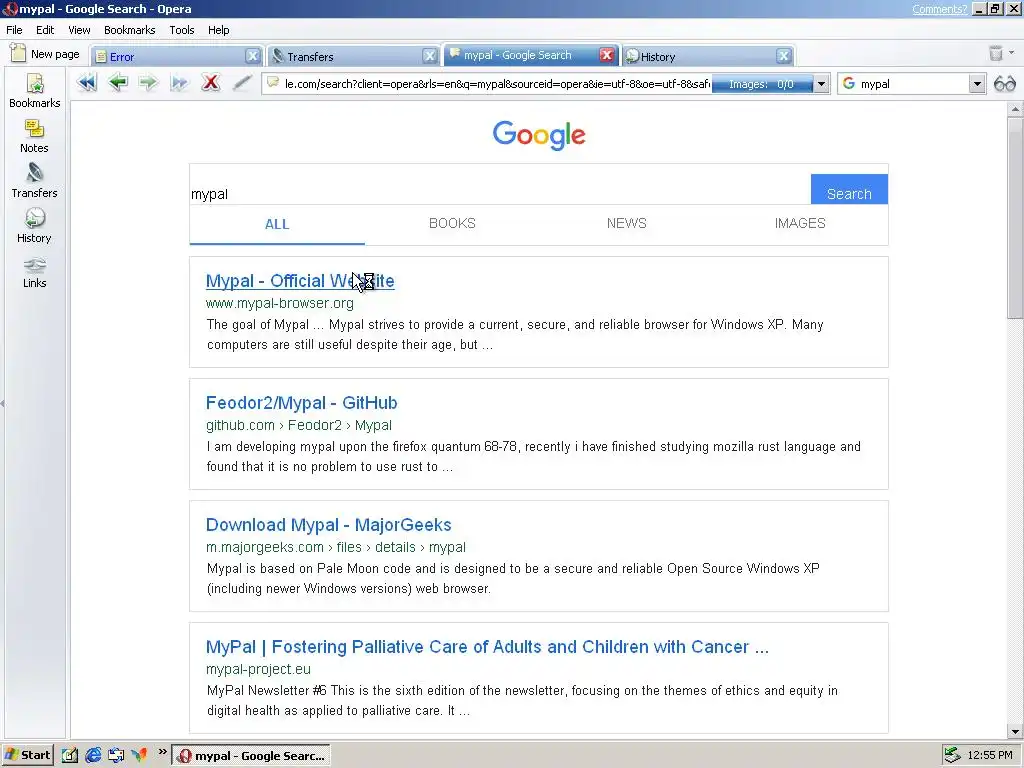The height and width of the screenshot is (768, 1024).
Task: Open Download Mypal - MajorGeeks result
Action: coord(328,525)
